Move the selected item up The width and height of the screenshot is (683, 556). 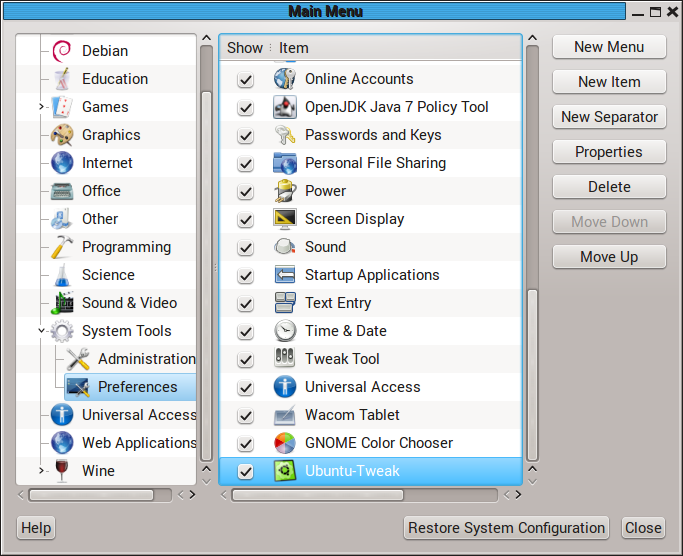point(609,257)
